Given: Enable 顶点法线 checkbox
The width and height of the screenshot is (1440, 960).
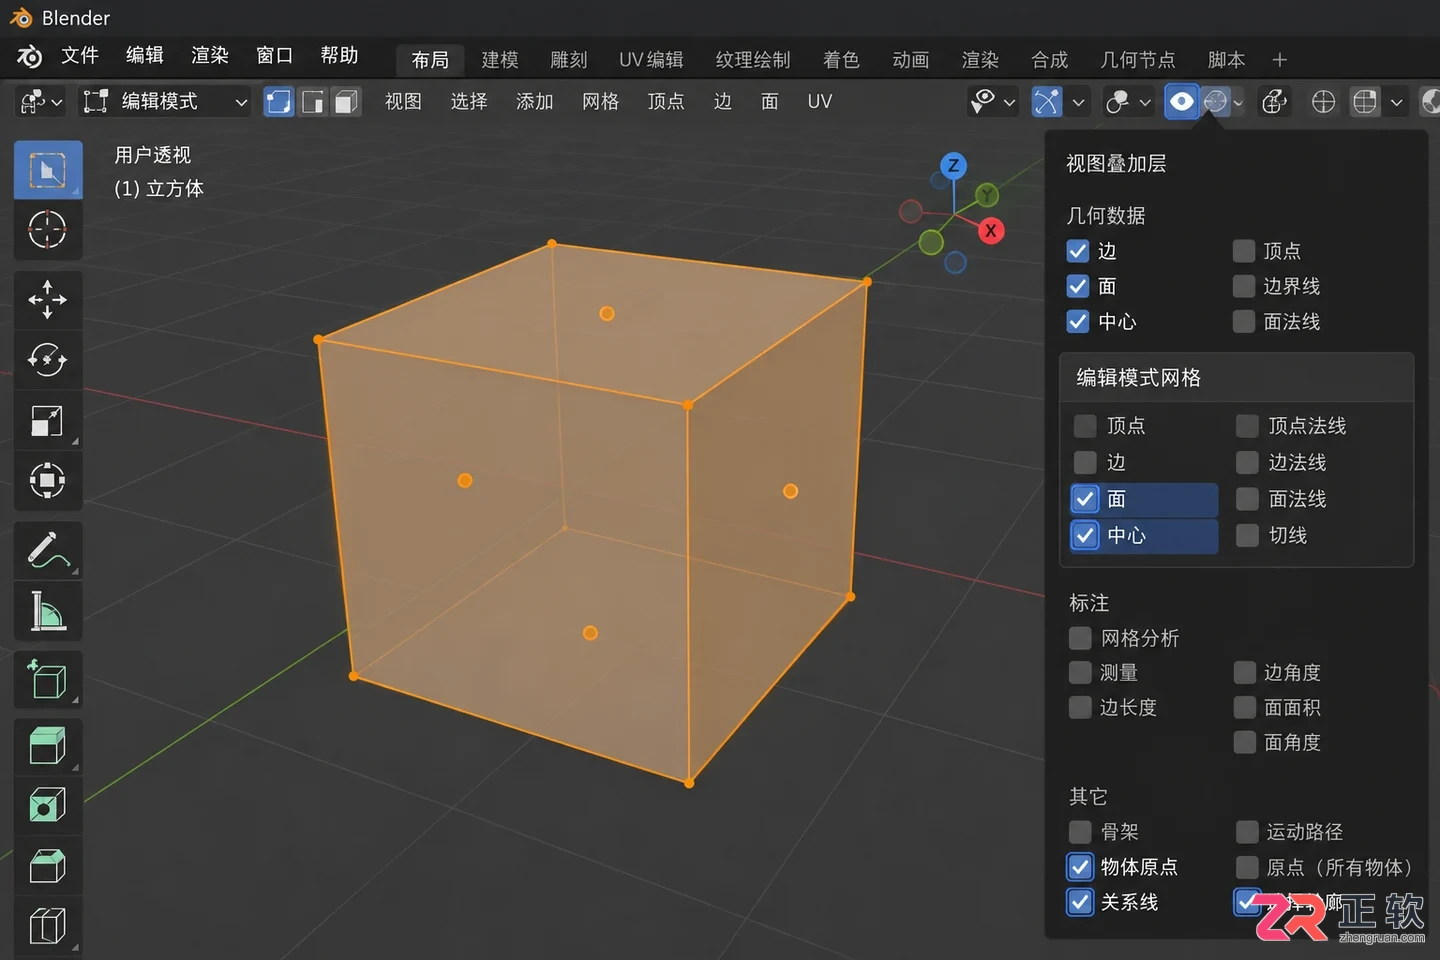Looking at the screenshot, I should (1247, 426).
